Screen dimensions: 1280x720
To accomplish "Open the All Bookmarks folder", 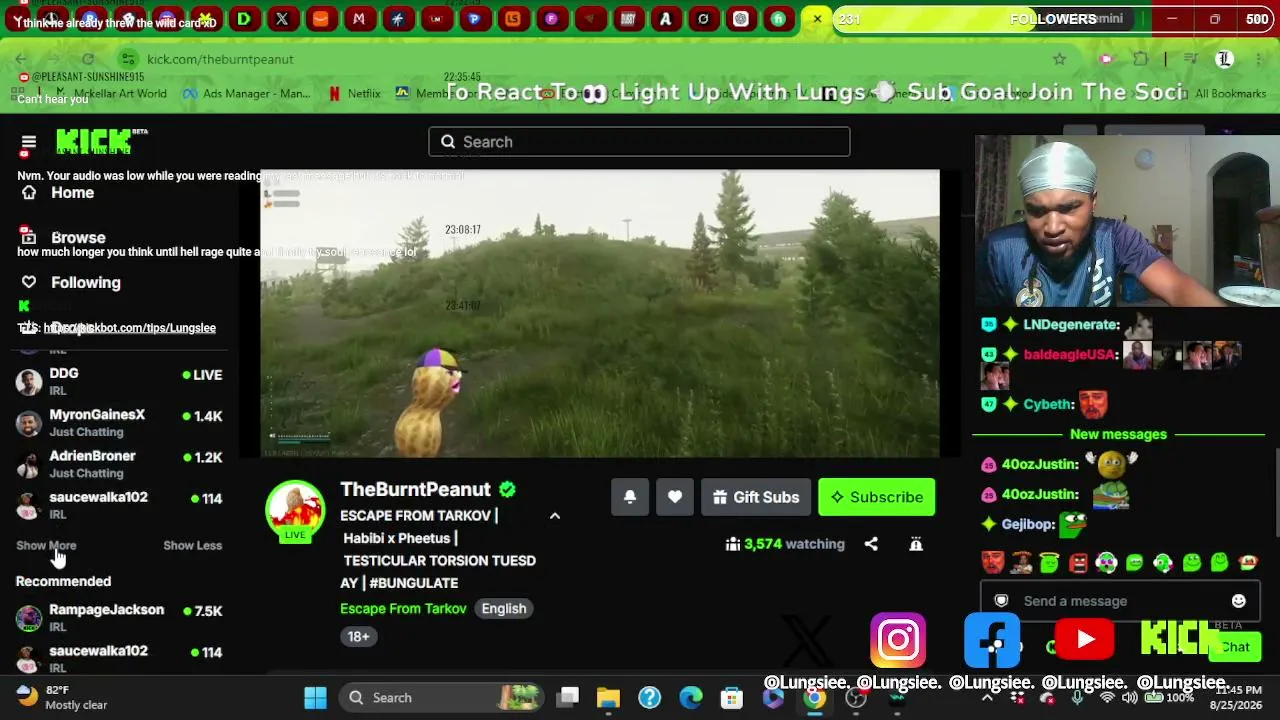I will tap(1221, 93).
